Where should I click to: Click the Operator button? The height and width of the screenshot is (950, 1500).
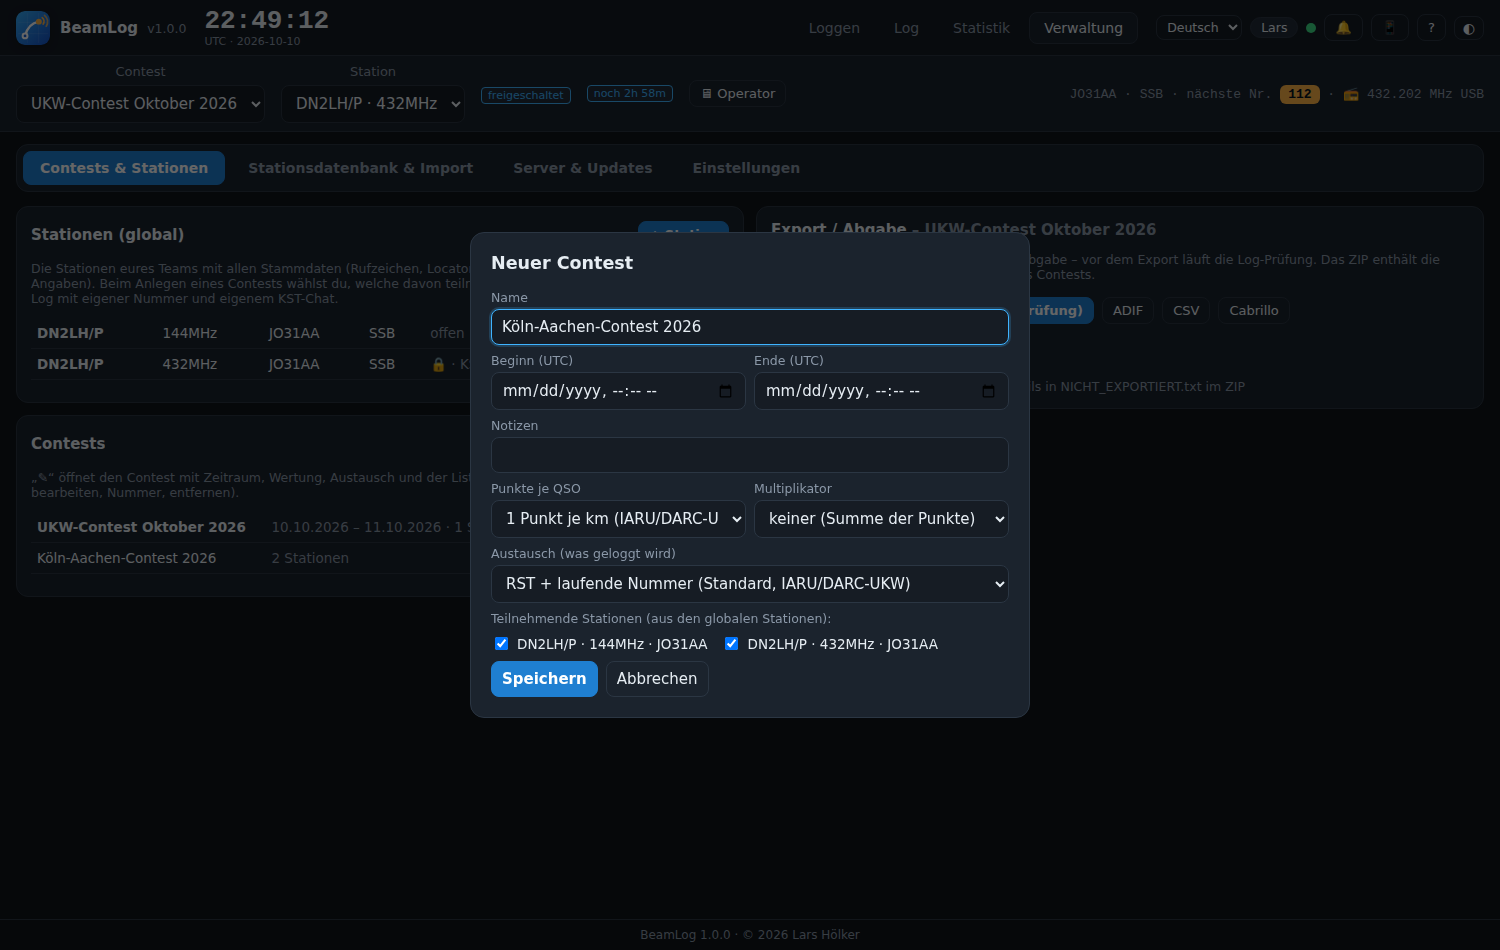(x=738, y=94)
